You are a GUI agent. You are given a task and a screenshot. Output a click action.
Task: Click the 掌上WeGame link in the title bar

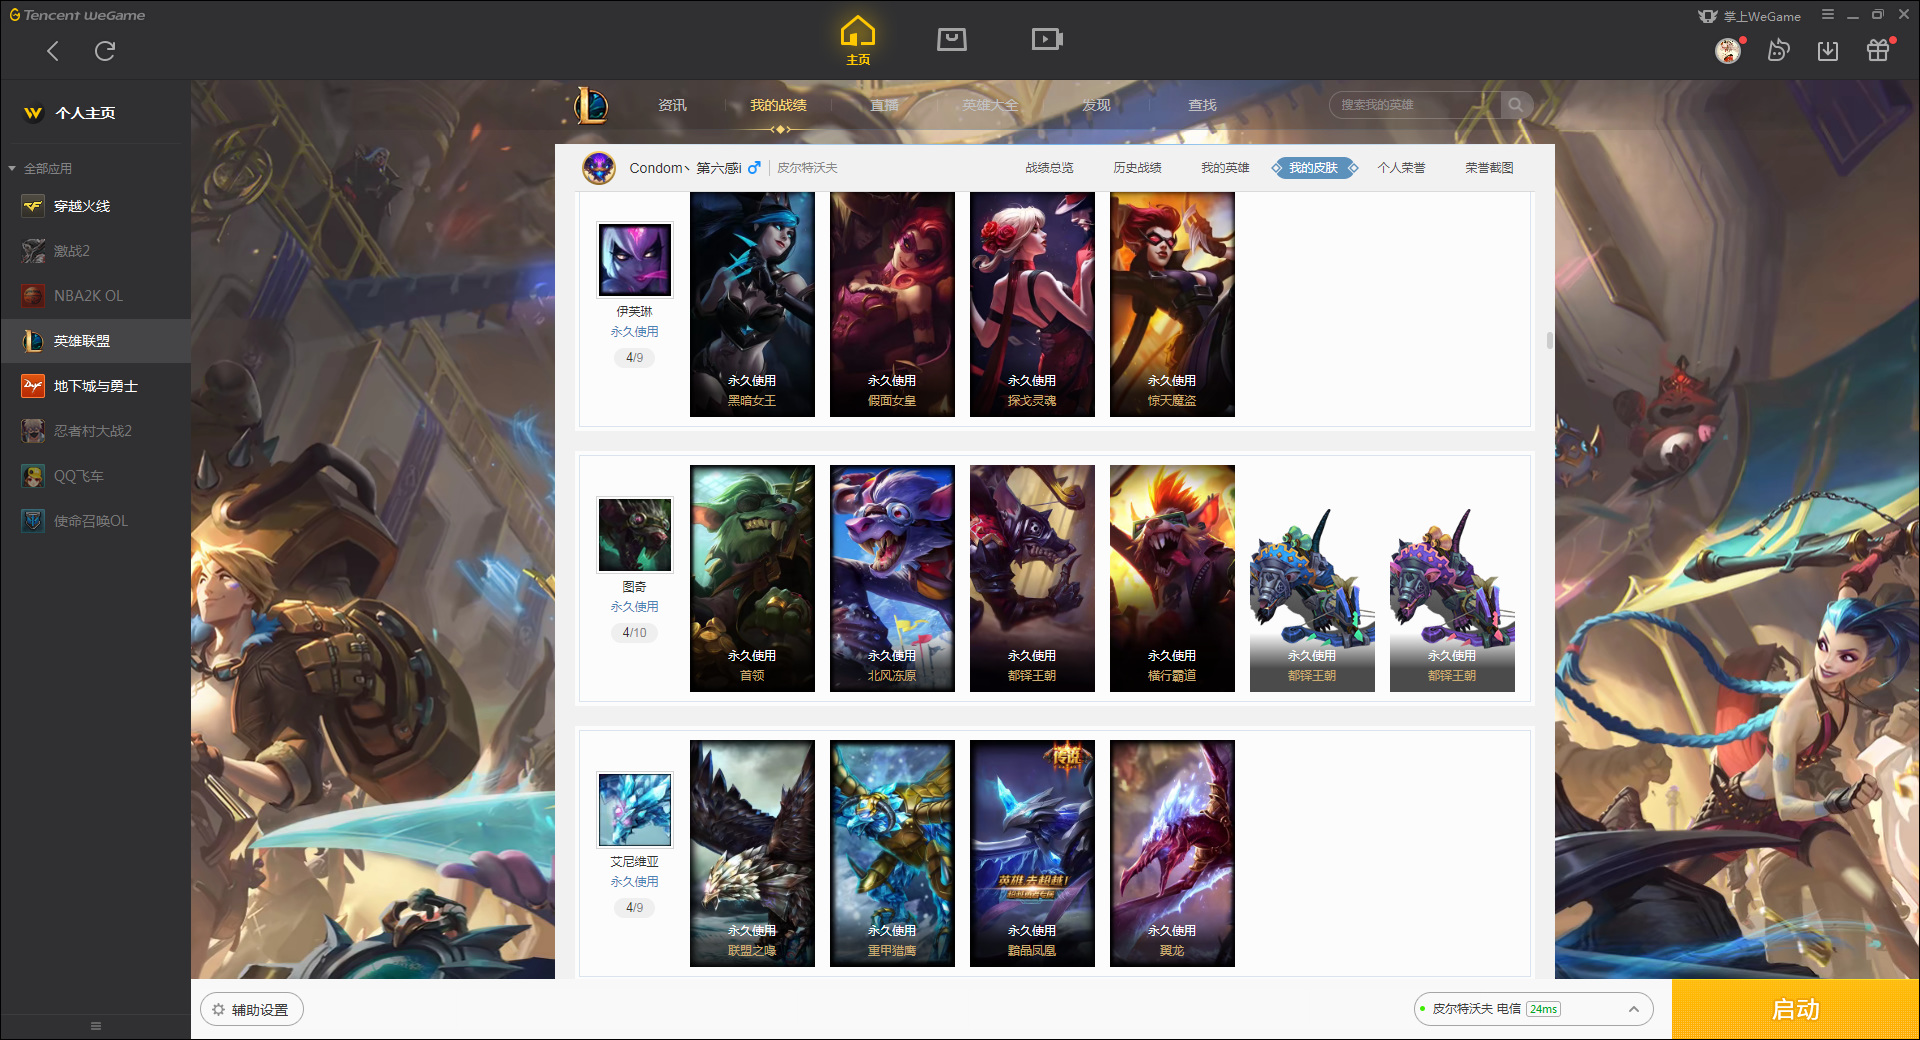point(1750,16)
